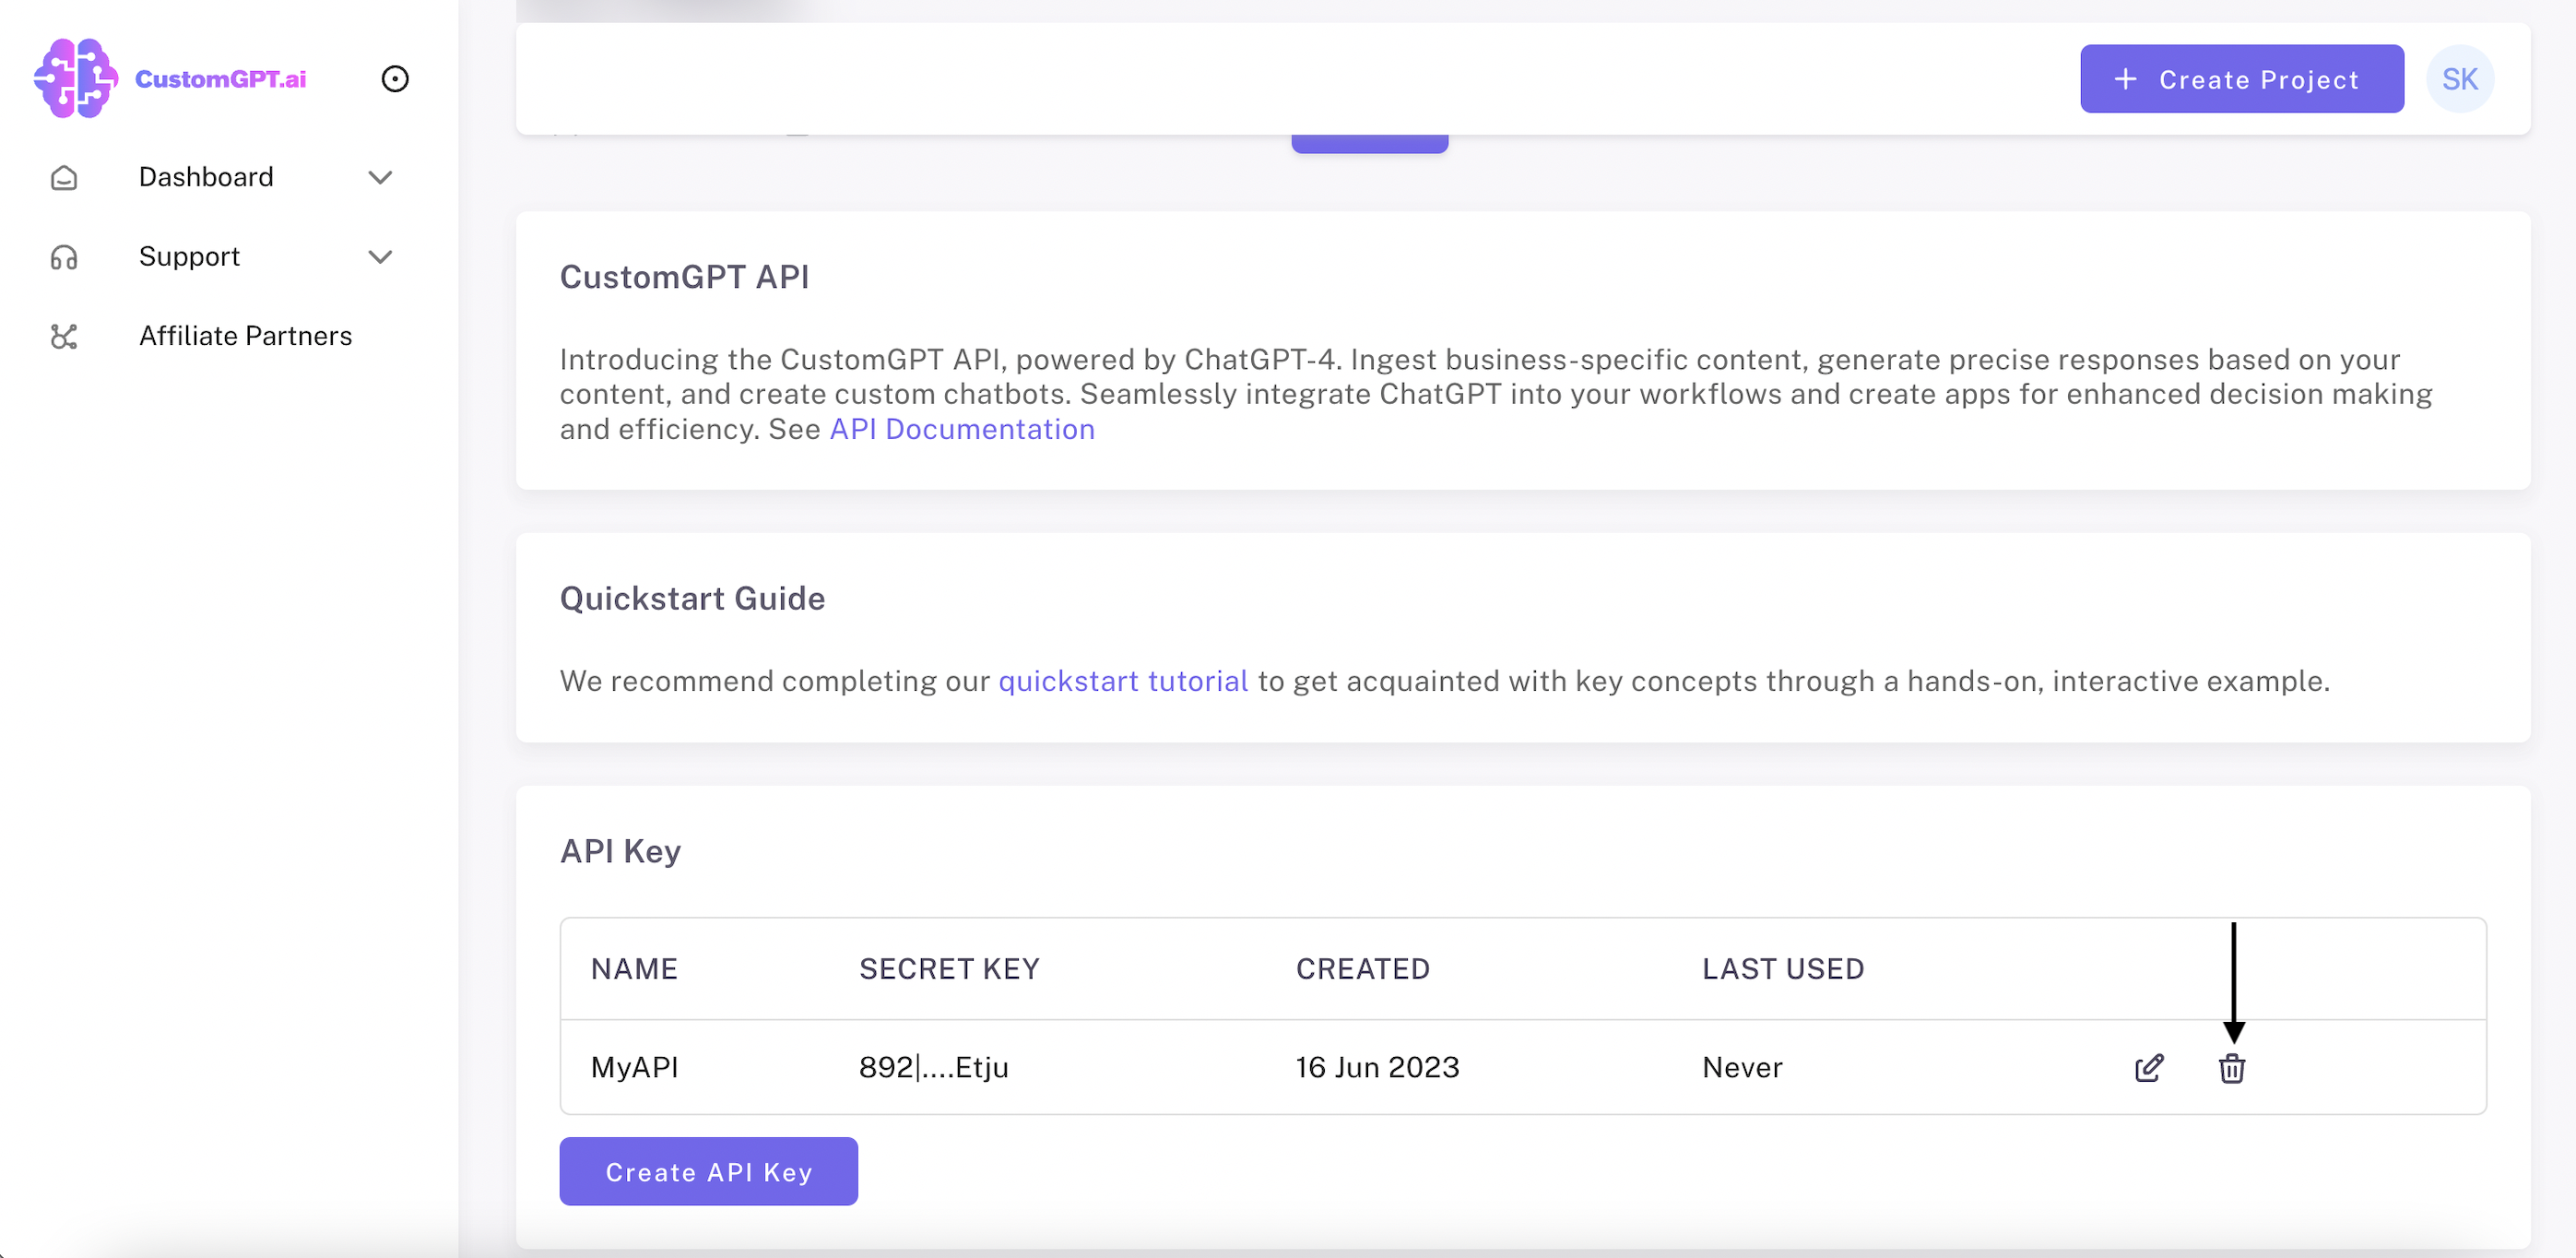Toggle the sidebar collapse circle icon
The width and height of the screenshot is (2576, 1258).
(395, 79)
